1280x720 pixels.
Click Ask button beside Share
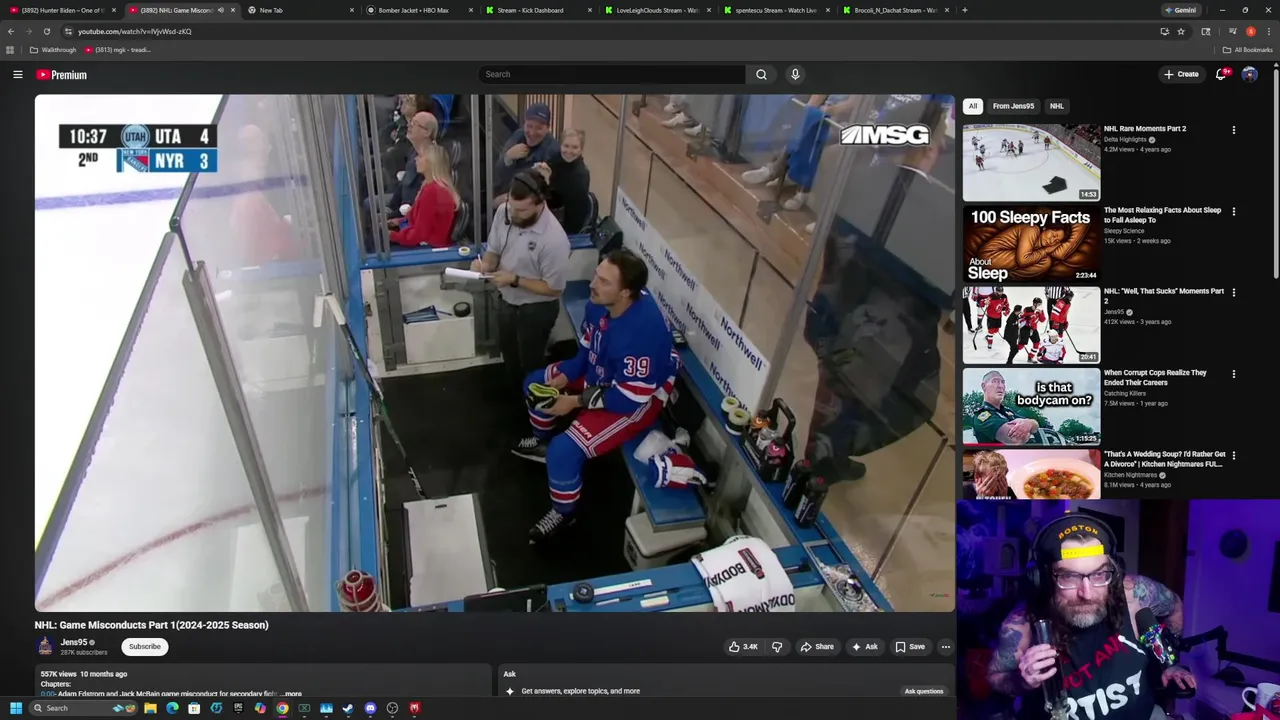pyautogui.click(x=864, y=647)
